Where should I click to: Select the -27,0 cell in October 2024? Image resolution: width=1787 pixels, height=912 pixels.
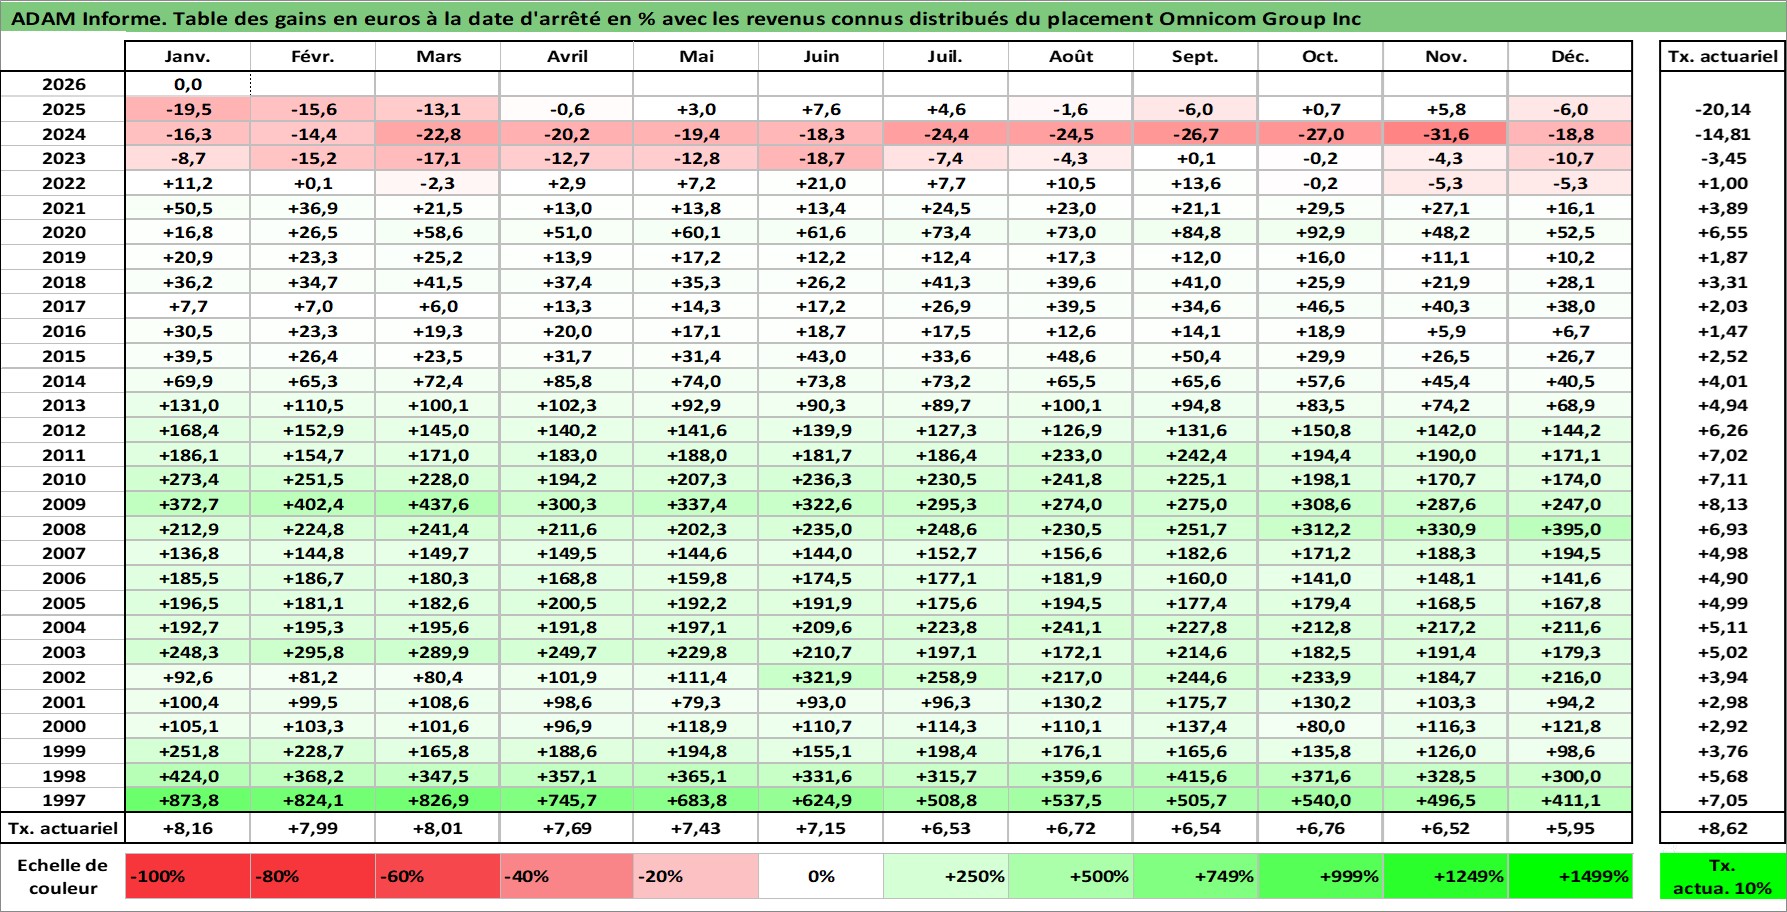pyautogui.click(x=1320, y=134)
